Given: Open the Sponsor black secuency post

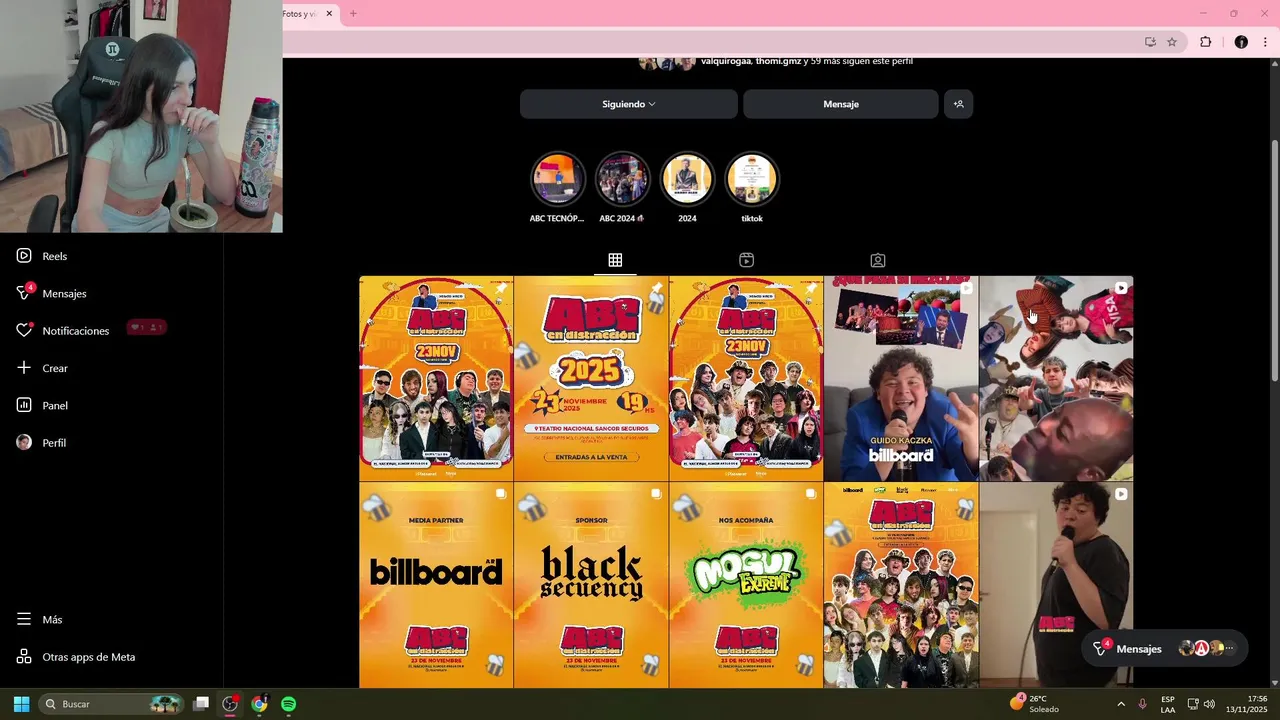Looking at the screenshot, I should pyautogui.click(x=591, y=585).
